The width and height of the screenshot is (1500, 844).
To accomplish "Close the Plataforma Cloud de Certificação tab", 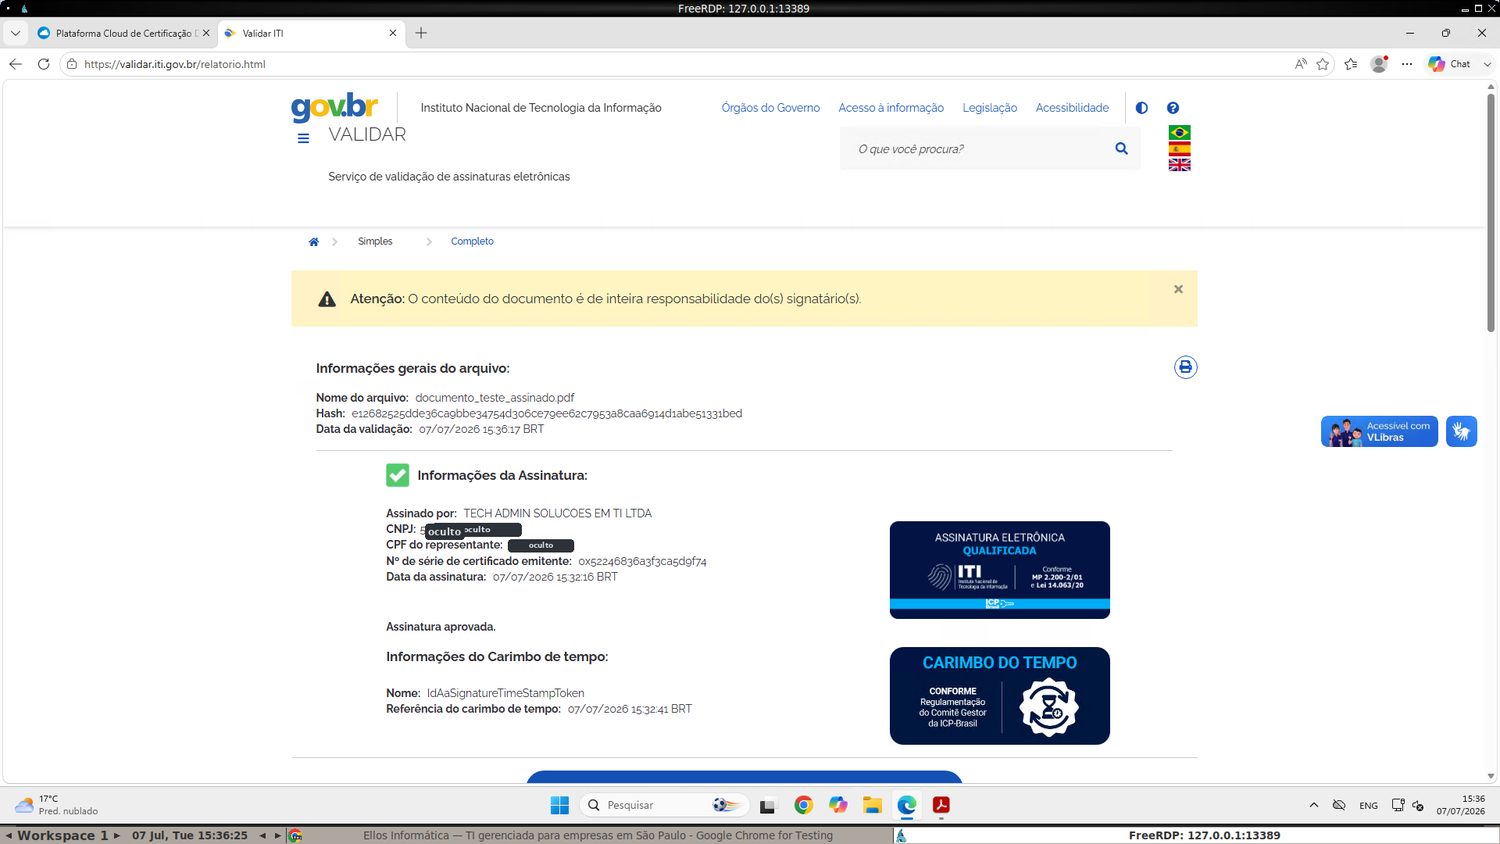I will (206, 33).
